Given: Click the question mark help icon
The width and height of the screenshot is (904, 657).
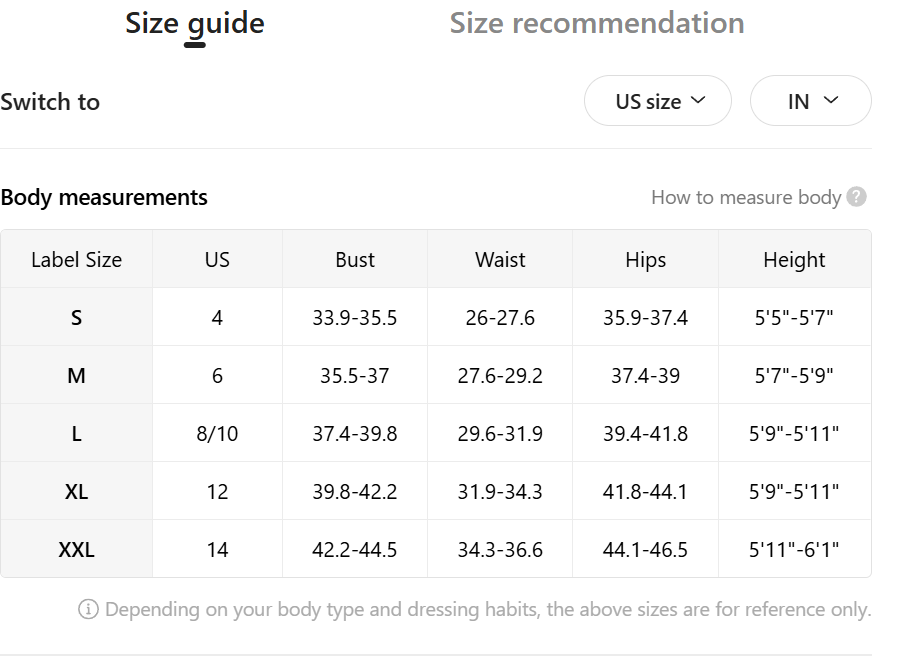Looking at the screenshot, I should [x=856, y=197].
